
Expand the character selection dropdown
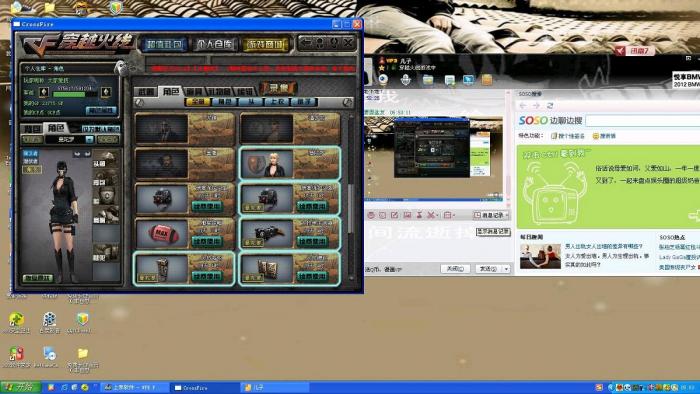click(89, 140)
